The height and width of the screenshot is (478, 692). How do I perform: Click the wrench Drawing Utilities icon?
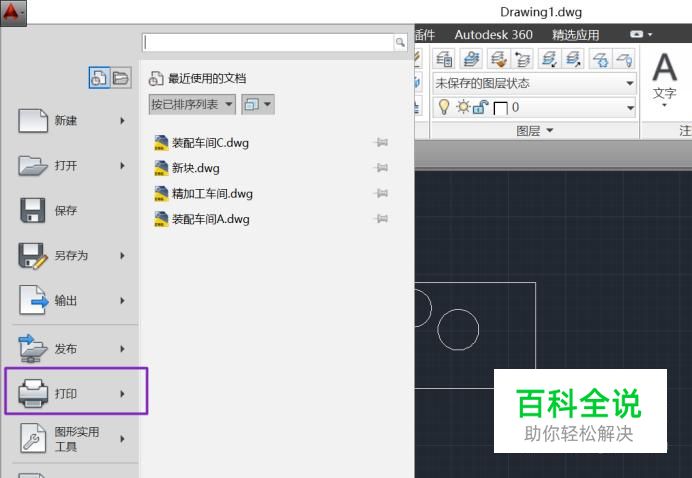tap(33, 438)
